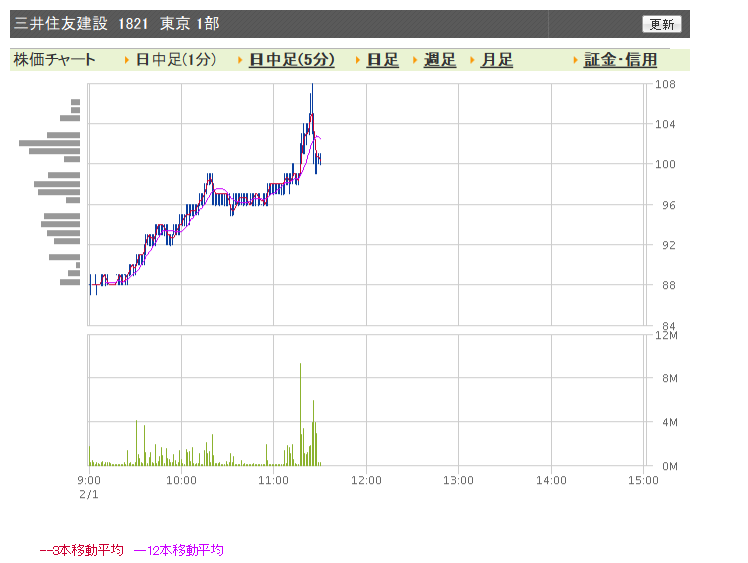Click the longest volume-by-price histogram bar
This screenshot has width=748, height=563.
click(50, 143)
